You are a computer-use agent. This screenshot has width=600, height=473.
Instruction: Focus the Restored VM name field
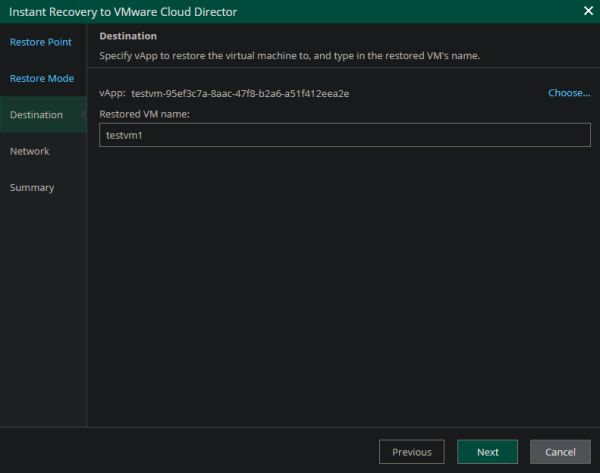coord(345,135)
